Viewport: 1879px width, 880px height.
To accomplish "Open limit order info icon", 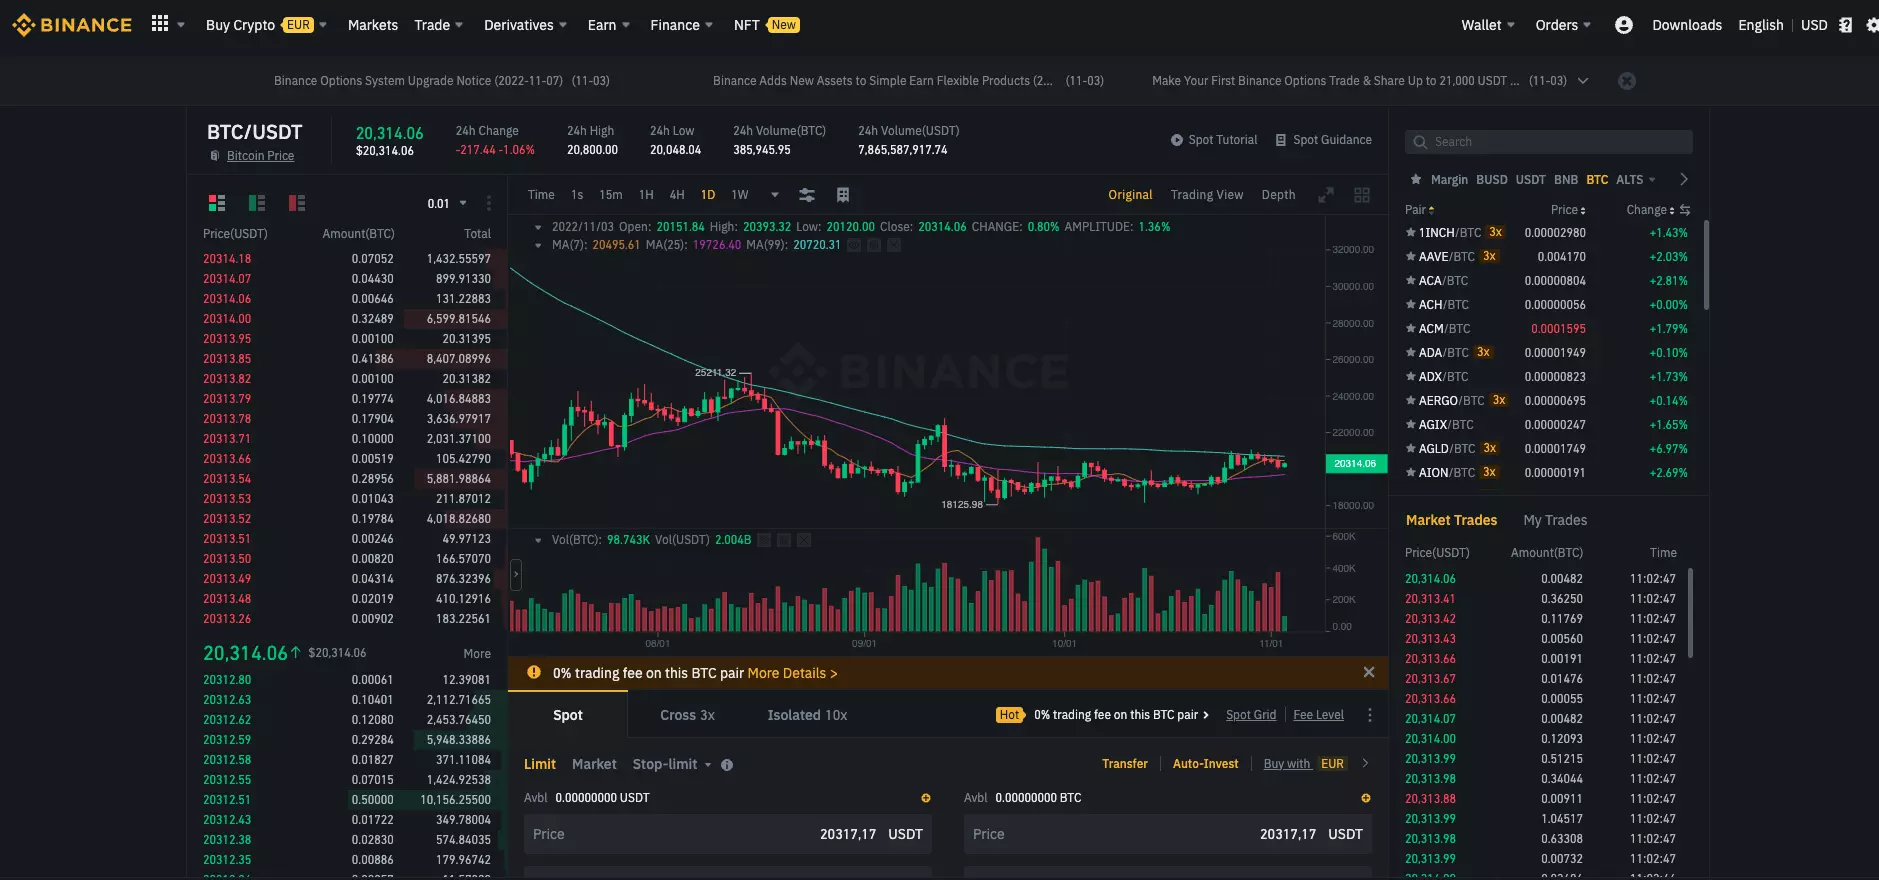I will pyautogui.click(x=727, y=765).
